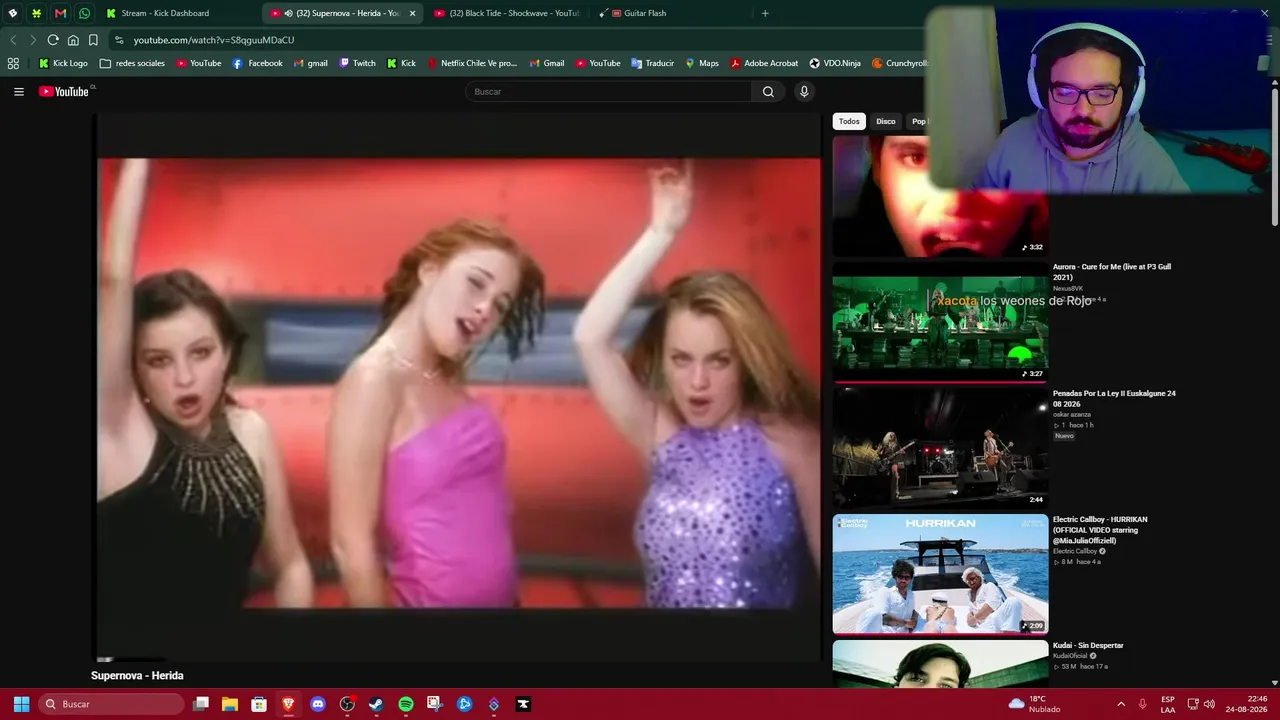Image resolution: width=1280 pixels, height=720 pixels.
Task: Open Brave browser from the taskbar
Action: tap(288, 704)
